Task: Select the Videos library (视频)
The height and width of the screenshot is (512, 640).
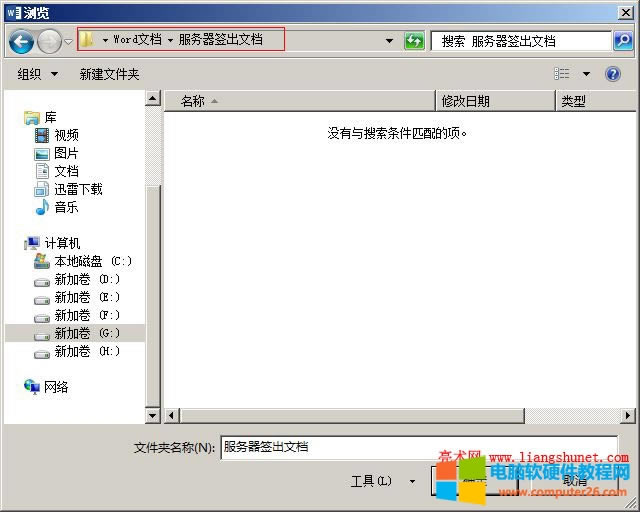Action: [x=66, y=135]
